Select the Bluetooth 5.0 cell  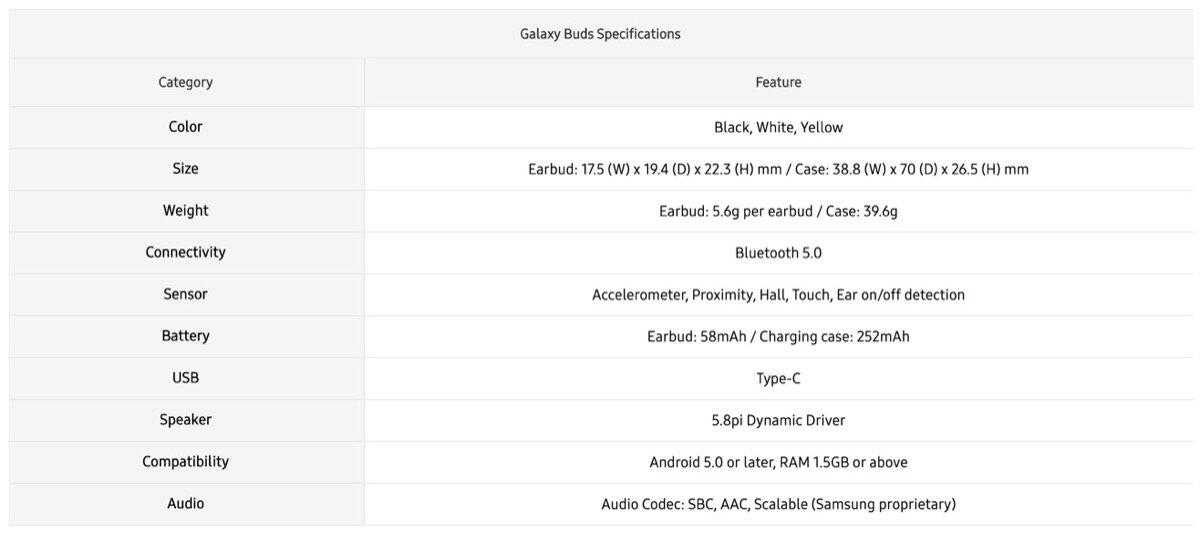point(778,253)
